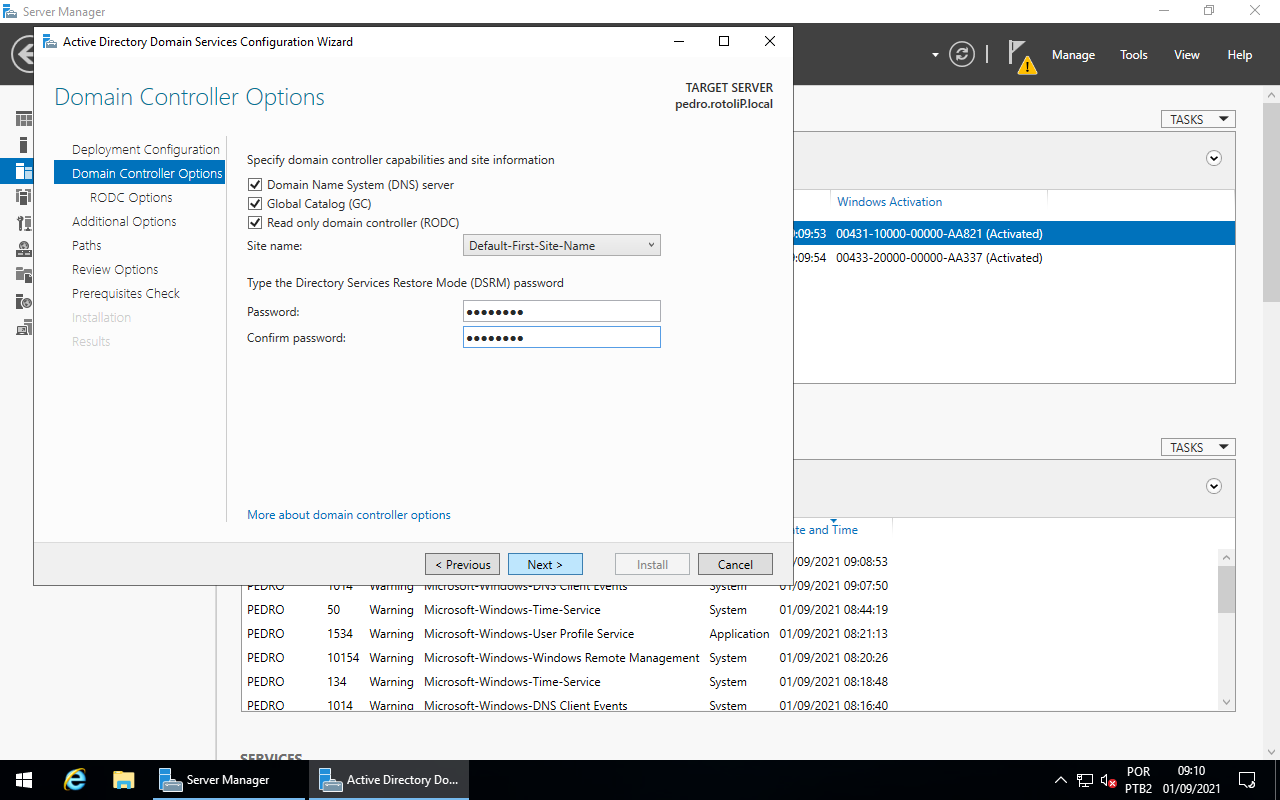Open the Server Manager Dashboard icon
This screenshot has height=800, width=1280.
(23, 118)
